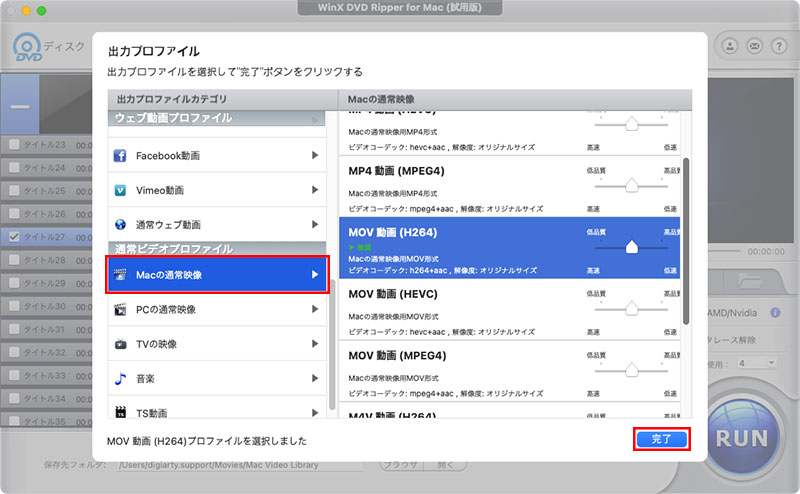This screenshot has width=800, height=494.
Task: Toggle checkbox for タイトル23
Action: coord(14,144)
